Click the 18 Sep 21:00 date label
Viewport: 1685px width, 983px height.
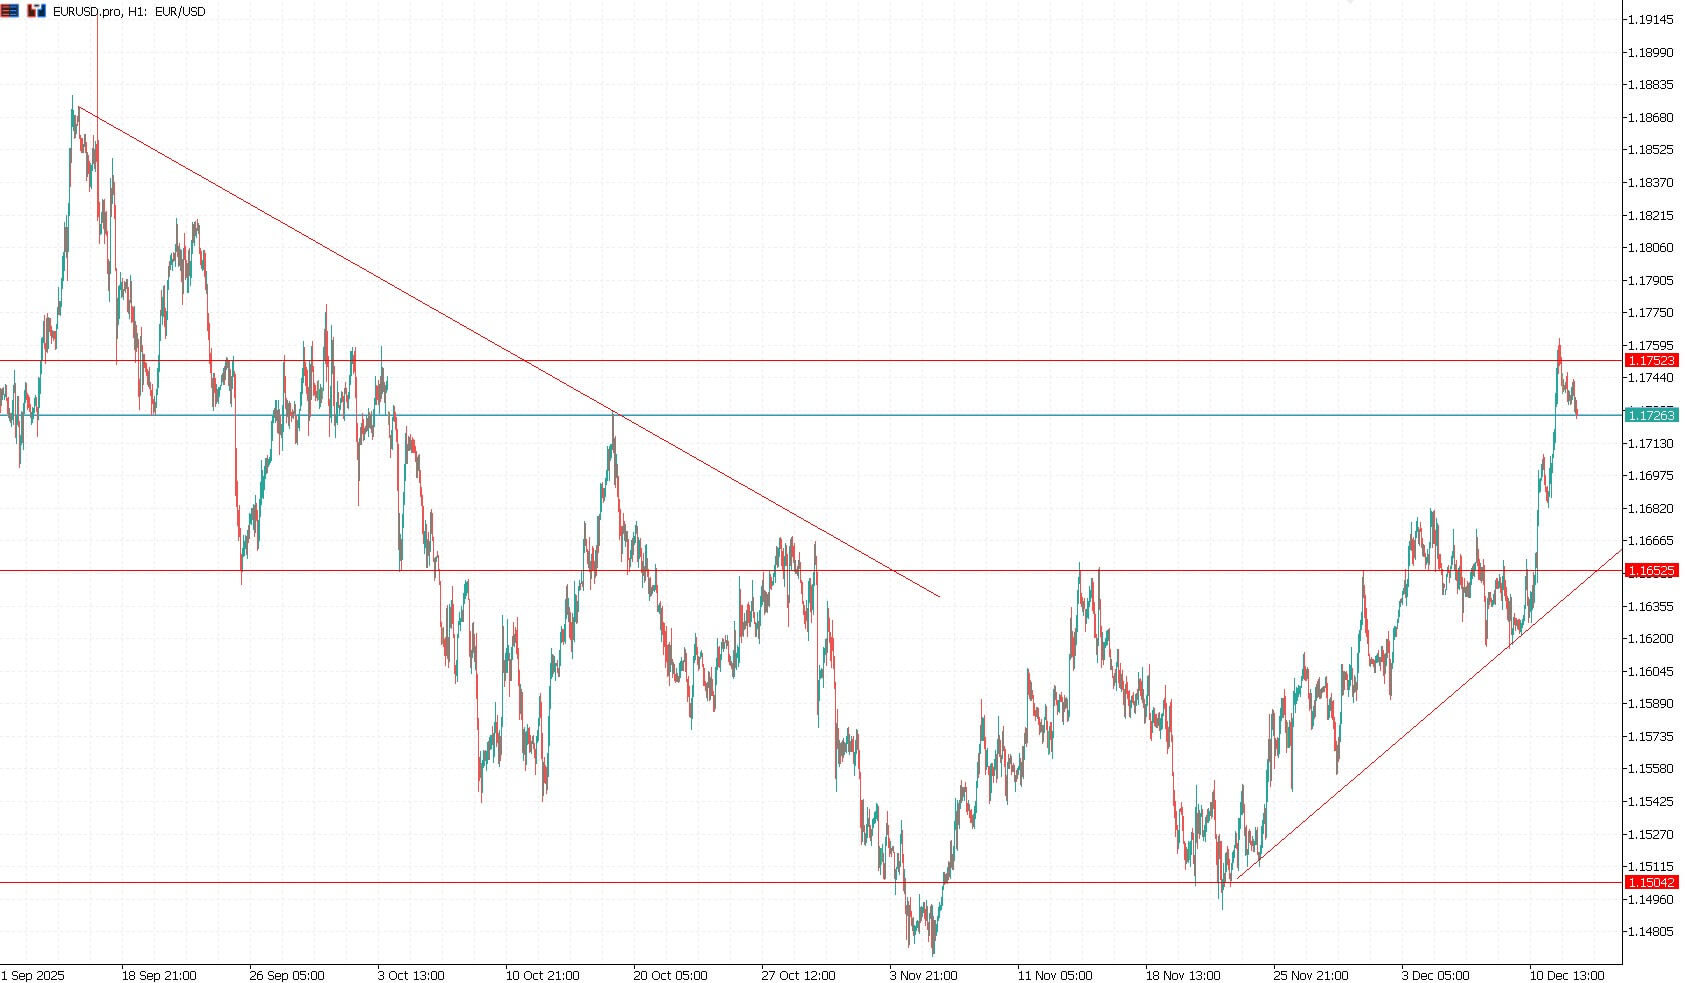[159, 975]
